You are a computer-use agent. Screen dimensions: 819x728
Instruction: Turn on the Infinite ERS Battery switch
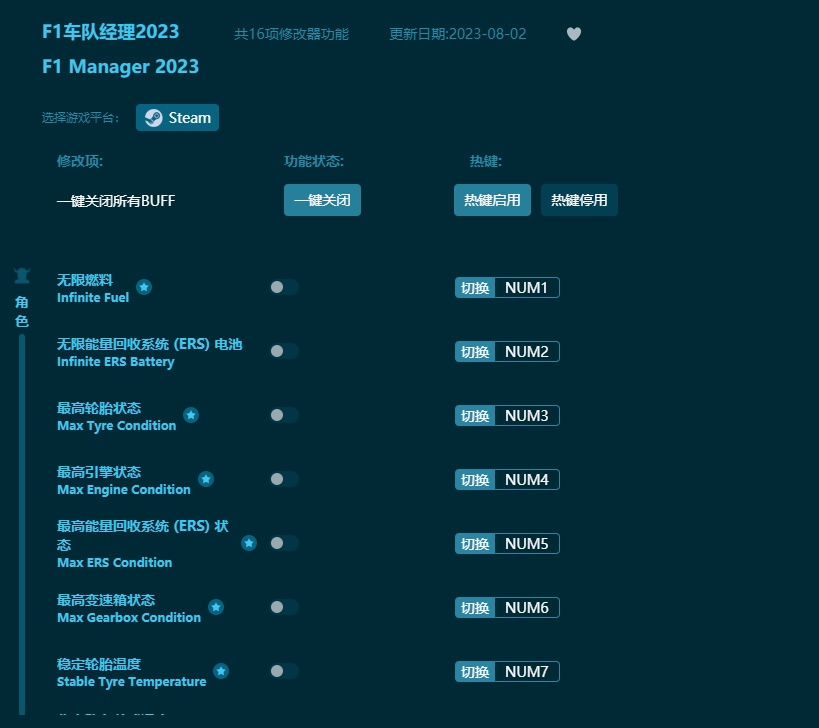pyautogui.click(x=284, y=351)
